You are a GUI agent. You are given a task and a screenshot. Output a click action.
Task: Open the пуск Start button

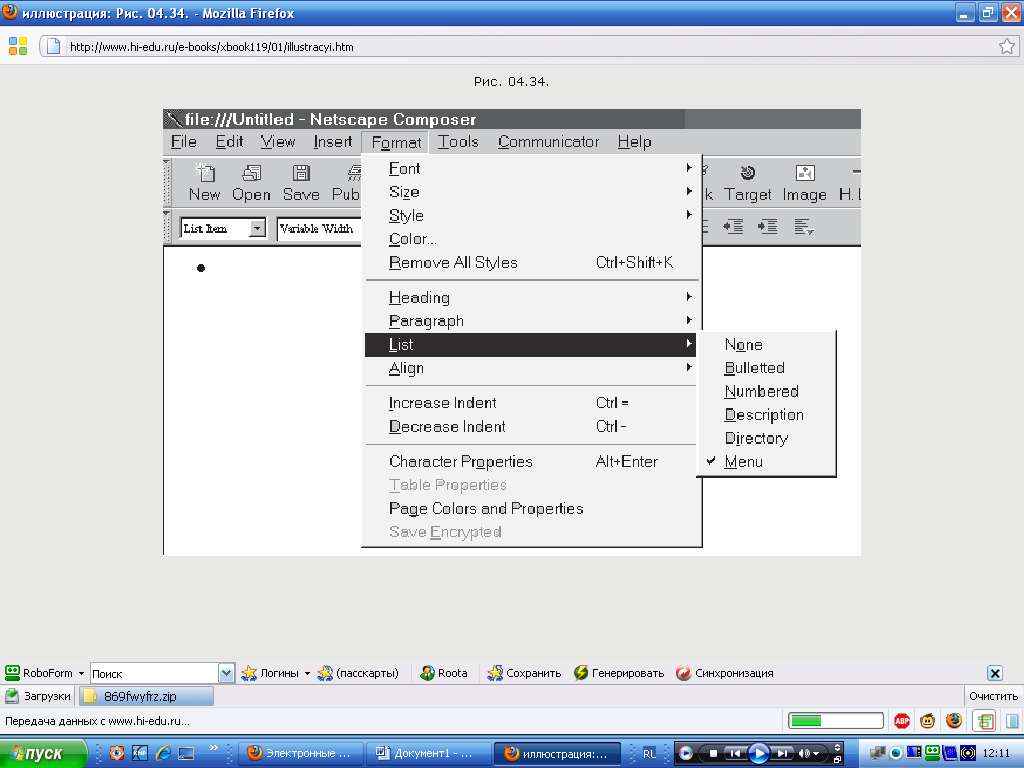43,754
